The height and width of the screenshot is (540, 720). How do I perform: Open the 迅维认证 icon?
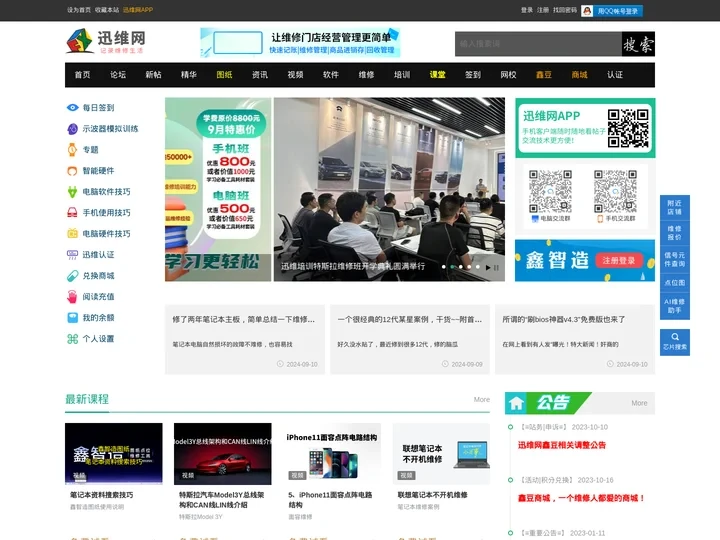click(73, 254)
